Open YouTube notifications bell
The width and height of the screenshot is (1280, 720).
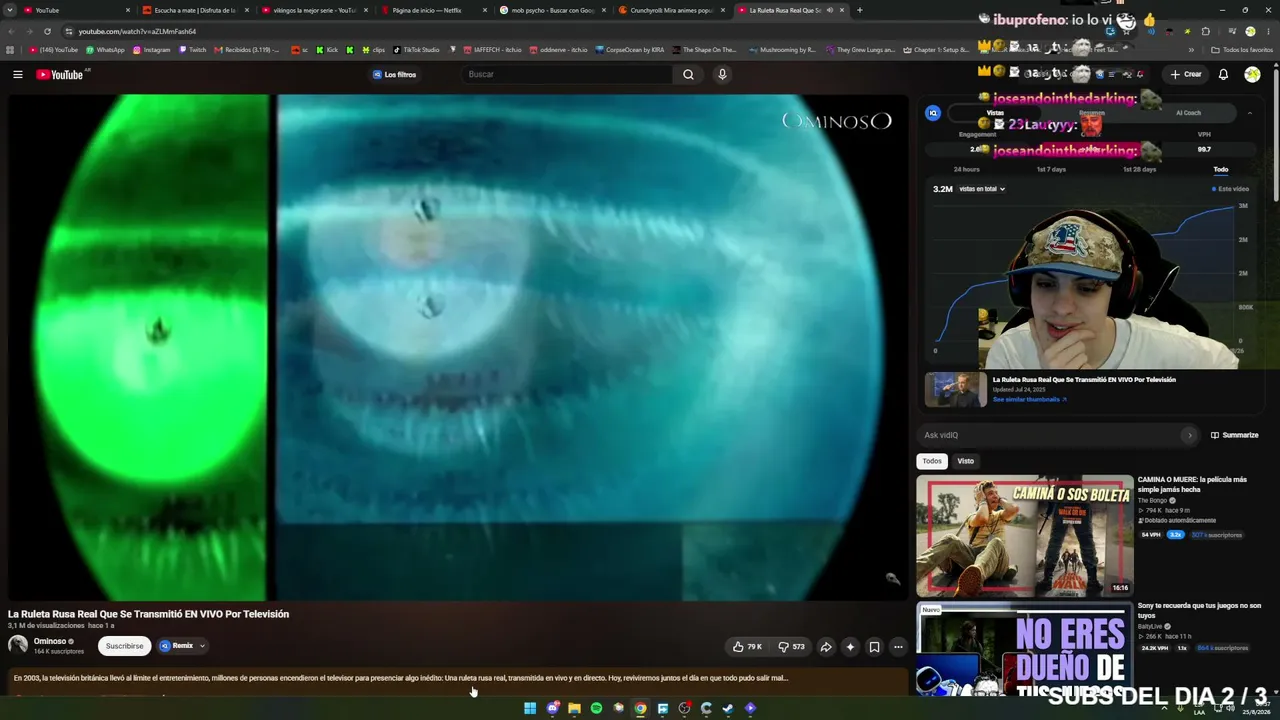point(1223,74)
